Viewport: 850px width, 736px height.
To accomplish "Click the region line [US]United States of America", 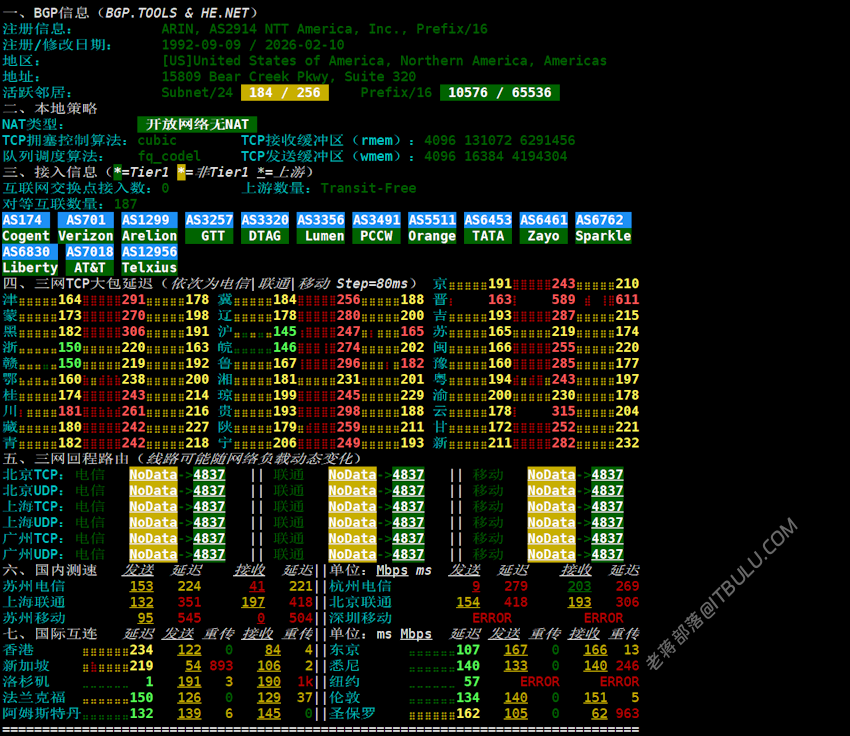I will [384, 61].
